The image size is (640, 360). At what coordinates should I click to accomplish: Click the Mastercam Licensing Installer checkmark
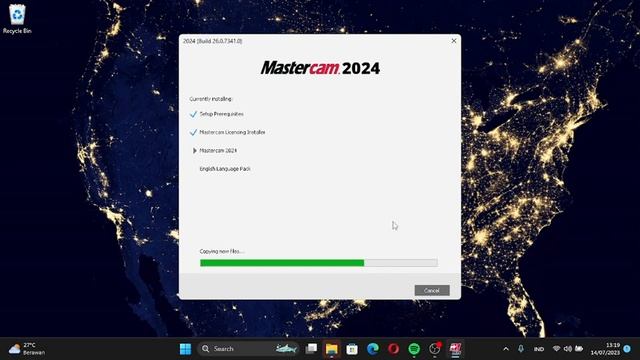click(193, 132)
